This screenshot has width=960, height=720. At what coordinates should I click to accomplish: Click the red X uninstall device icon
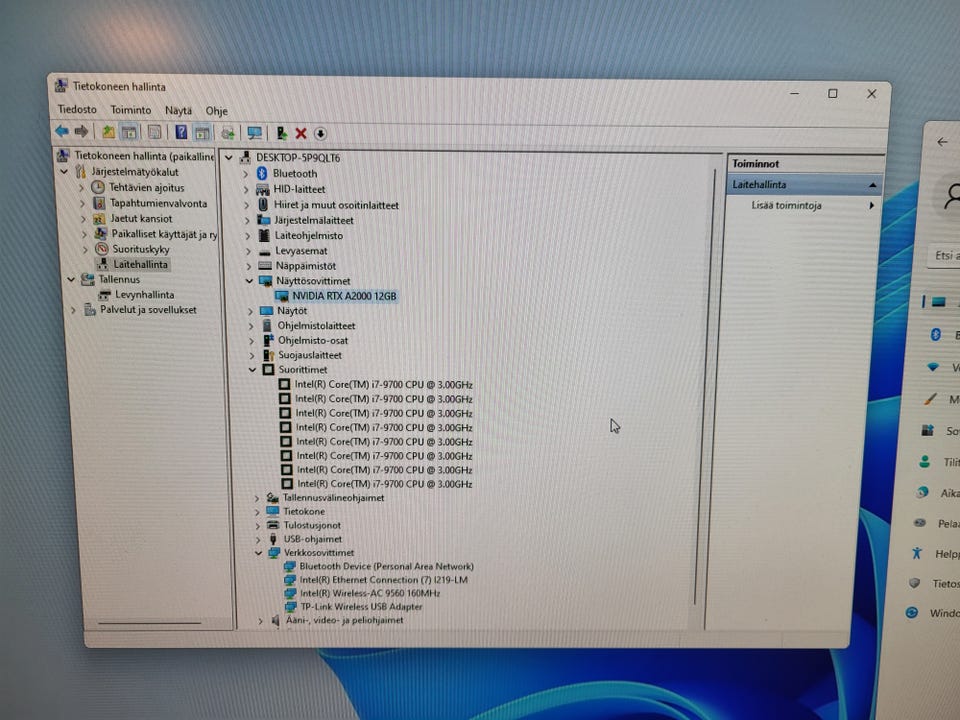[301, 133]
